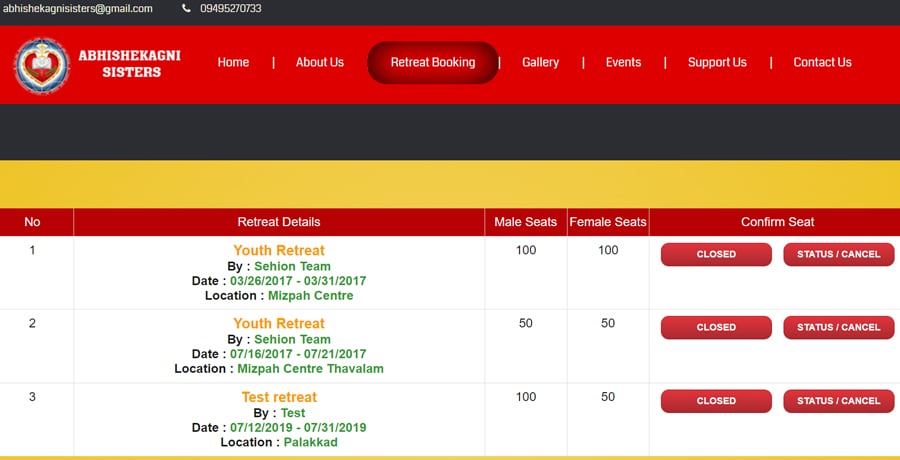Click the email address abhishekagnisisters@gmail.com
900x460 pixels.
(x=77, y=9)
